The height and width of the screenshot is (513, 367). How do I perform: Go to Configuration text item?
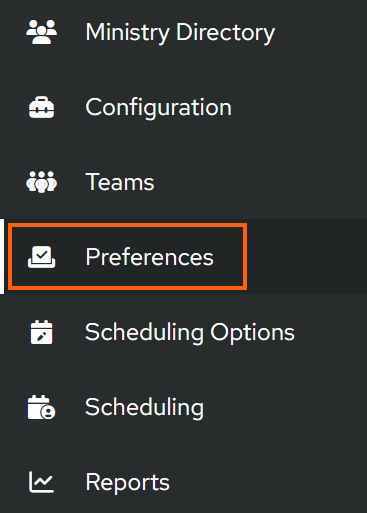click(x=158, y=108)
